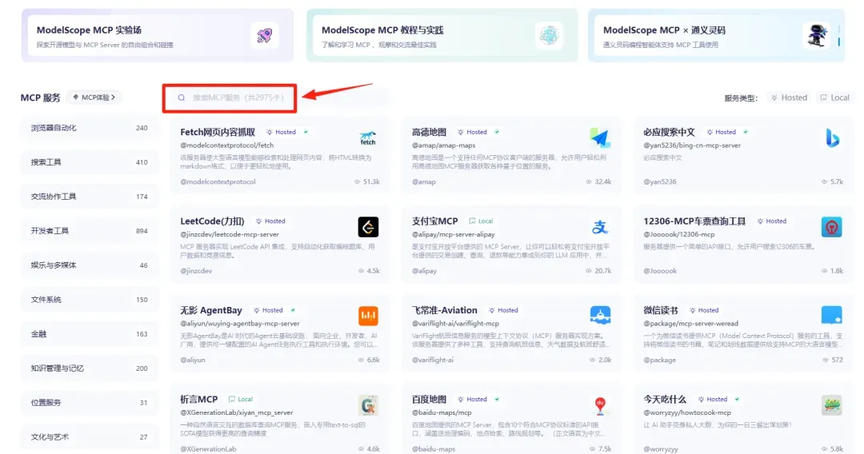This screenshot has width=864, height=454.
Task: Click the view count eye icon beside 51.3k
Action: (357, 182)
